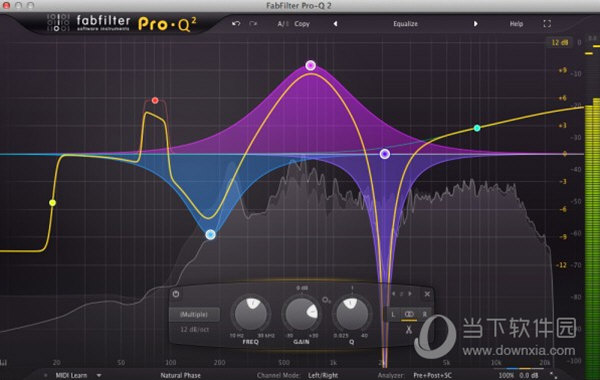This screenshot has height=380, width=600.
Task: Click the FabFilter Pro-Q 2 logo
Action: [122, 23]
